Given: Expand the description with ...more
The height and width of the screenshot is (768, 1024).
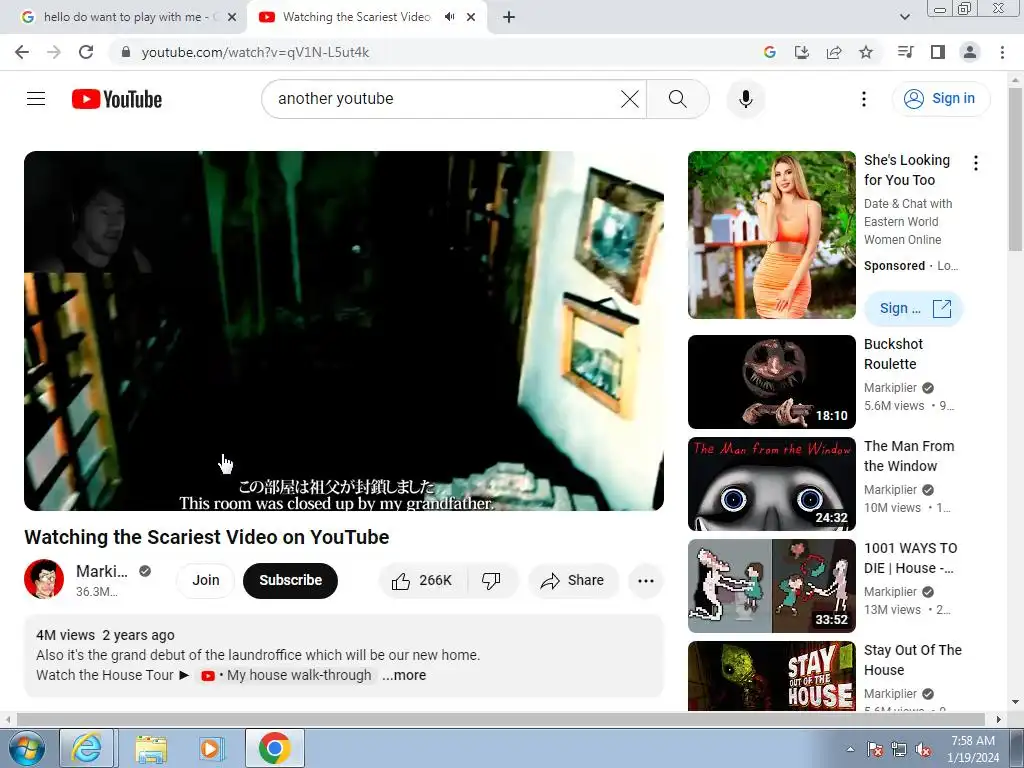Looking at the screenshot, I should [404, 675].
